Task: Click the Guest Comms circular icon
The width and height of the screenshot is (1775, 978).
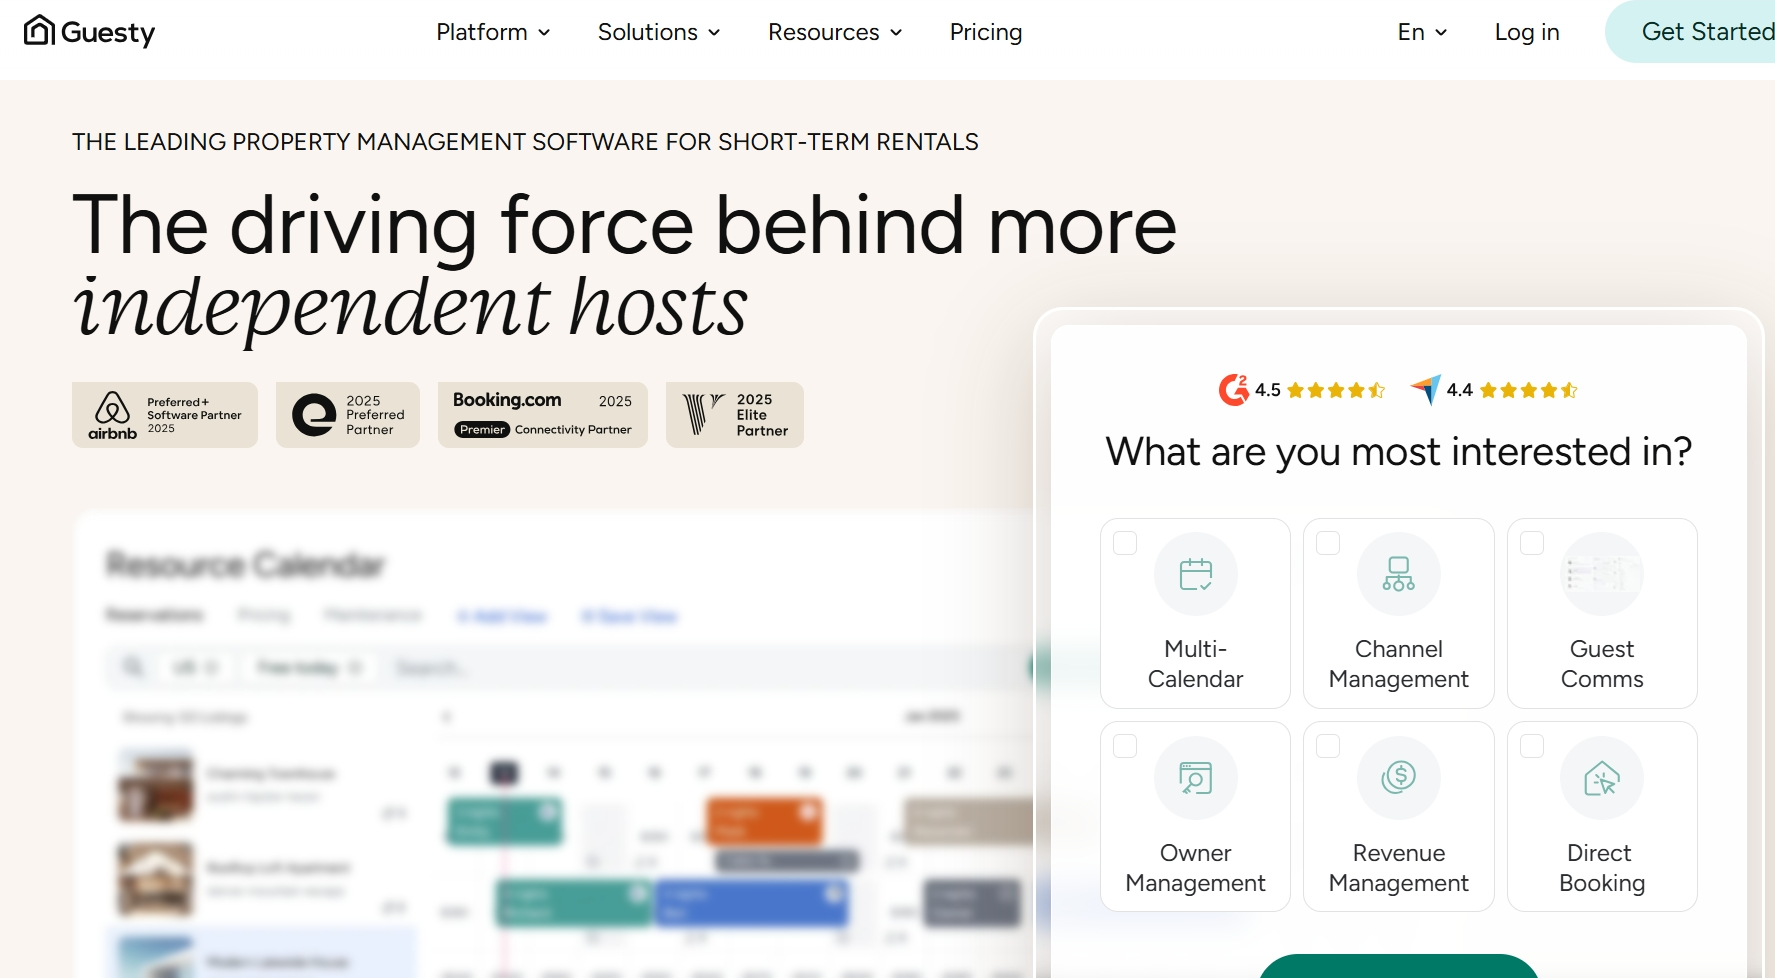Action: coord(1602,574)
